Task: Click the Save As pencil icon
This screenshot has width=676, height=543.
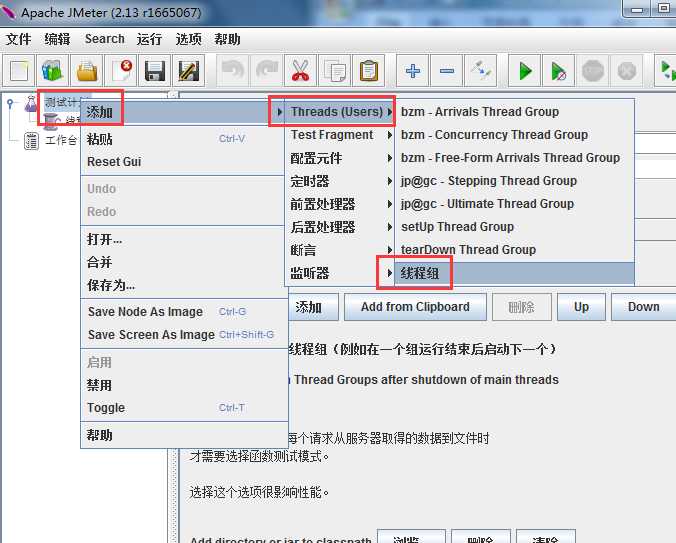Action: [x=188, y=71]
